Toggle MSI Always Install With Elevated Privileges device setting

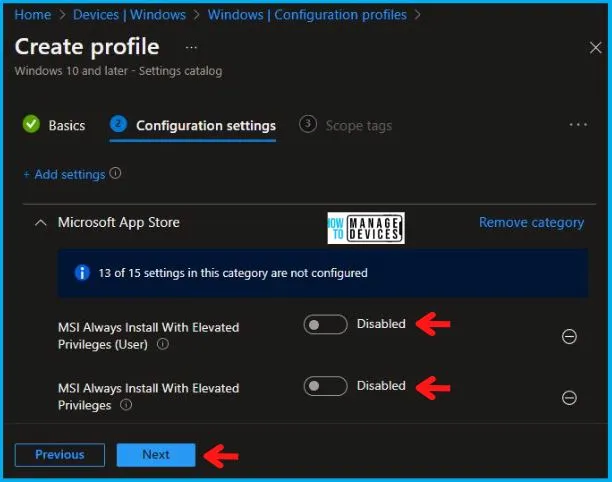pos(326,386)
